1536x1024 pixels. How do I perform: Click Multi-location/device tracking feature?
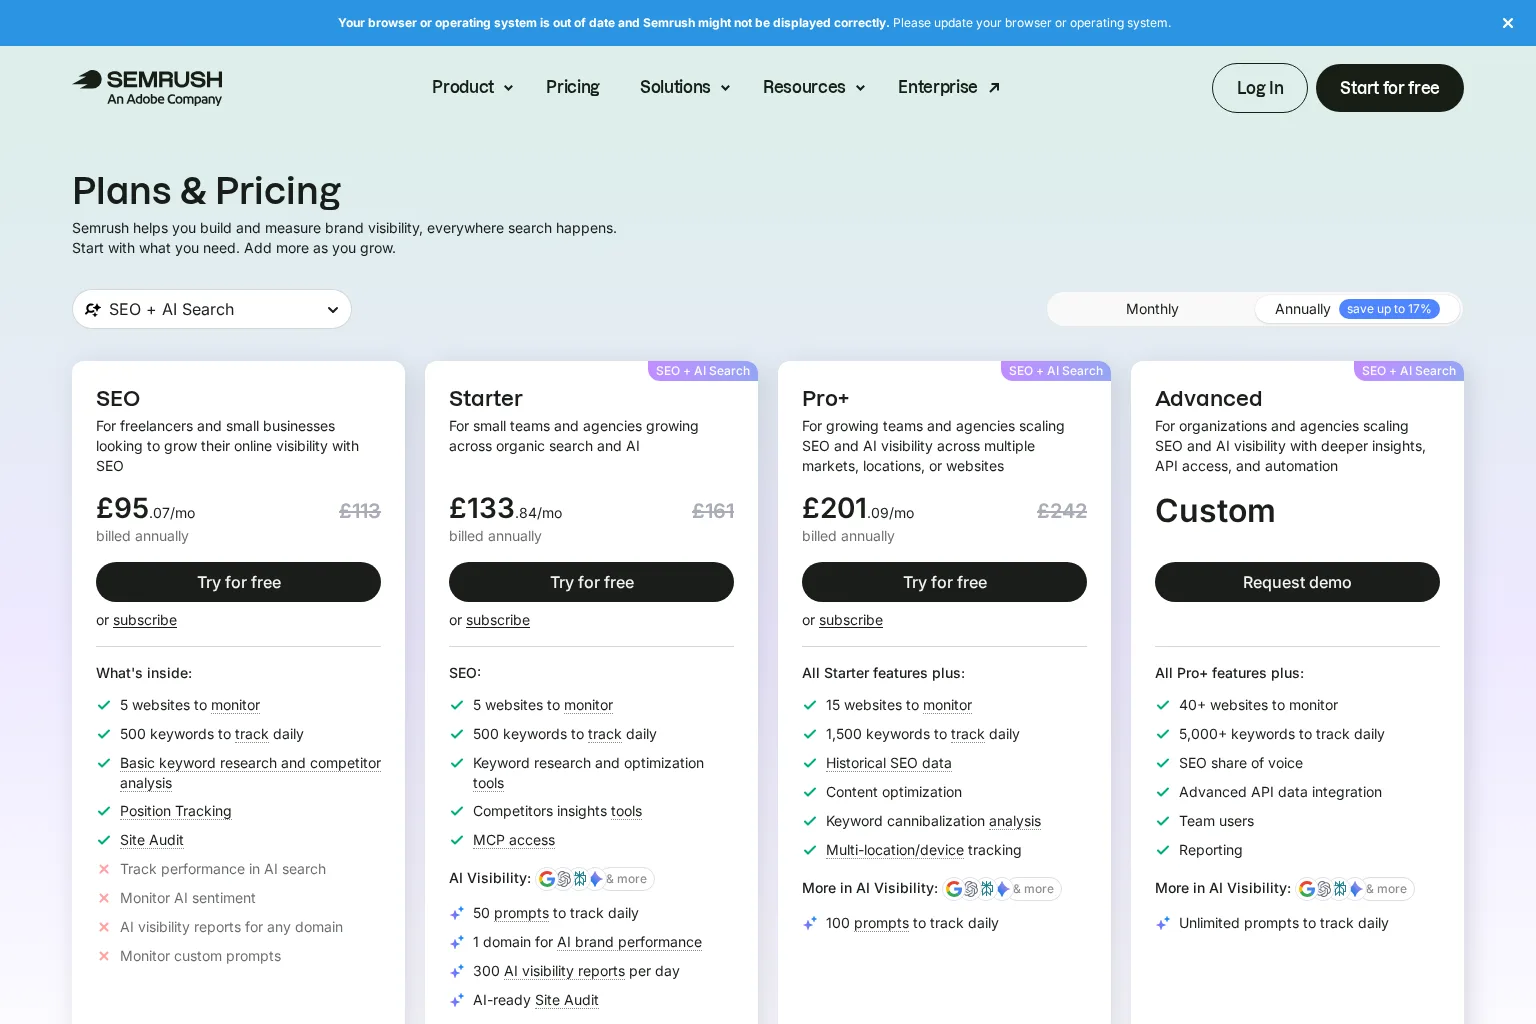coord(923,850)
